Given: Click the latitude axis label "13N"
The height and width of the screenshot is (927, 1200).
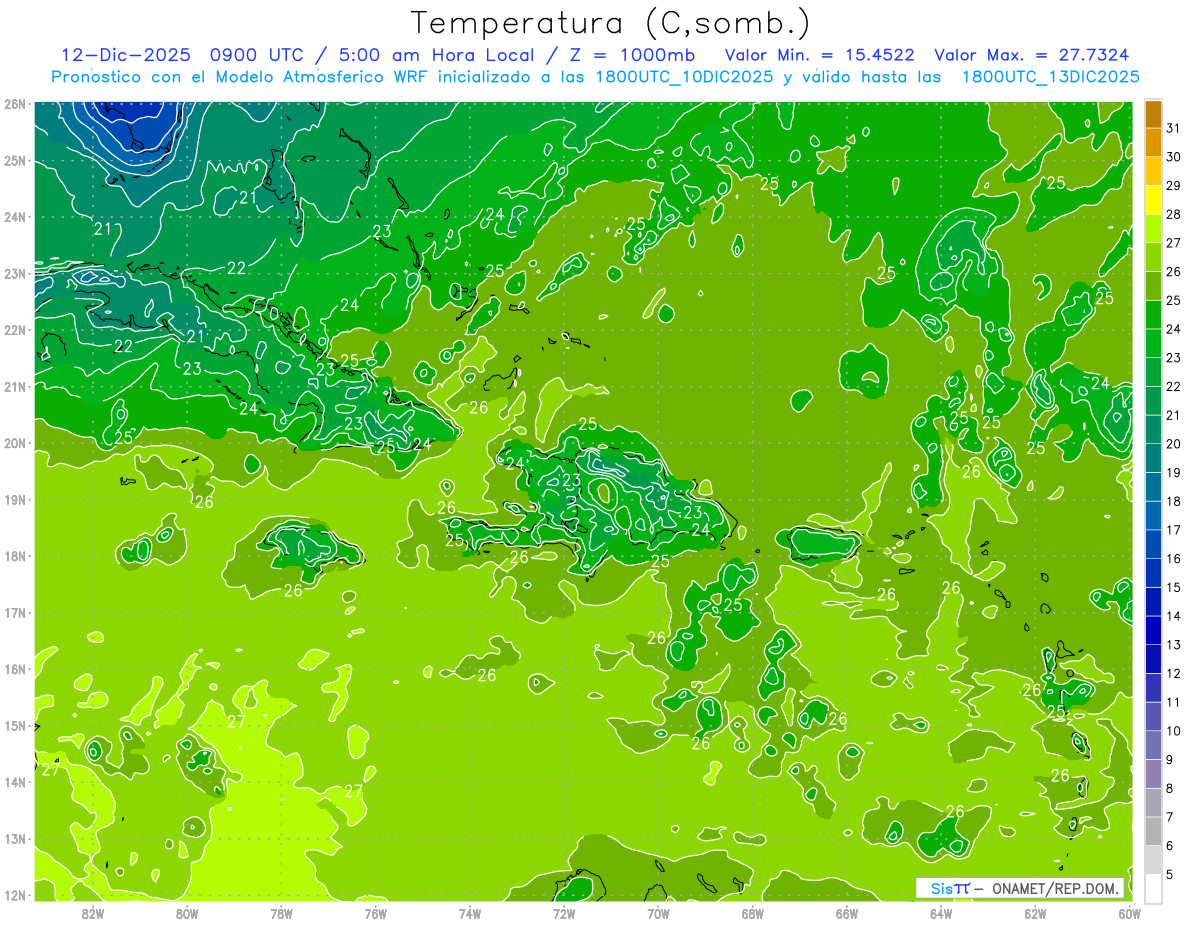Looking at the screenshot, I should point(14,838).
